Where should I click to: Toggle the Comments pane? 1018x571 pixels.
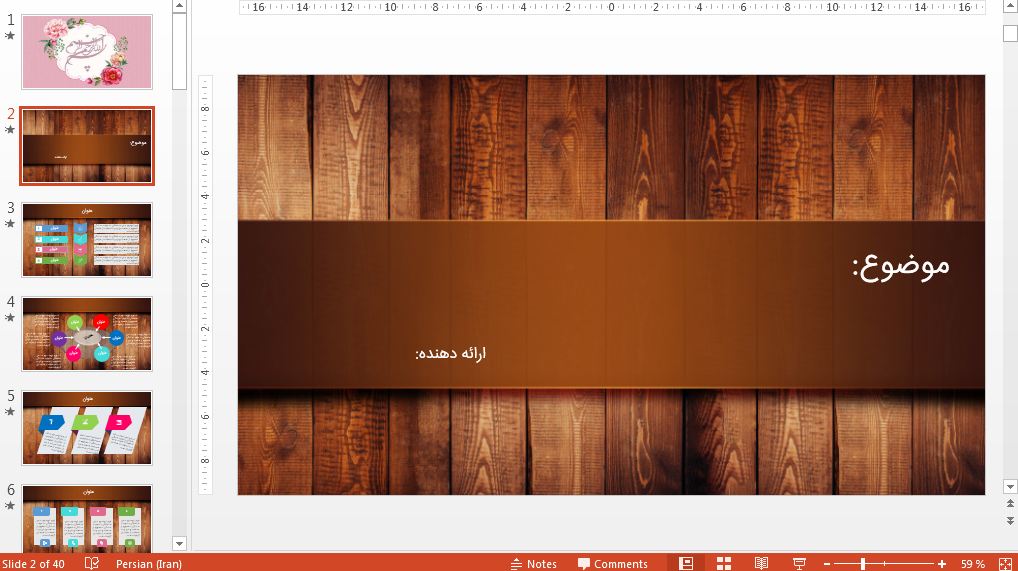tap(612, 563)
